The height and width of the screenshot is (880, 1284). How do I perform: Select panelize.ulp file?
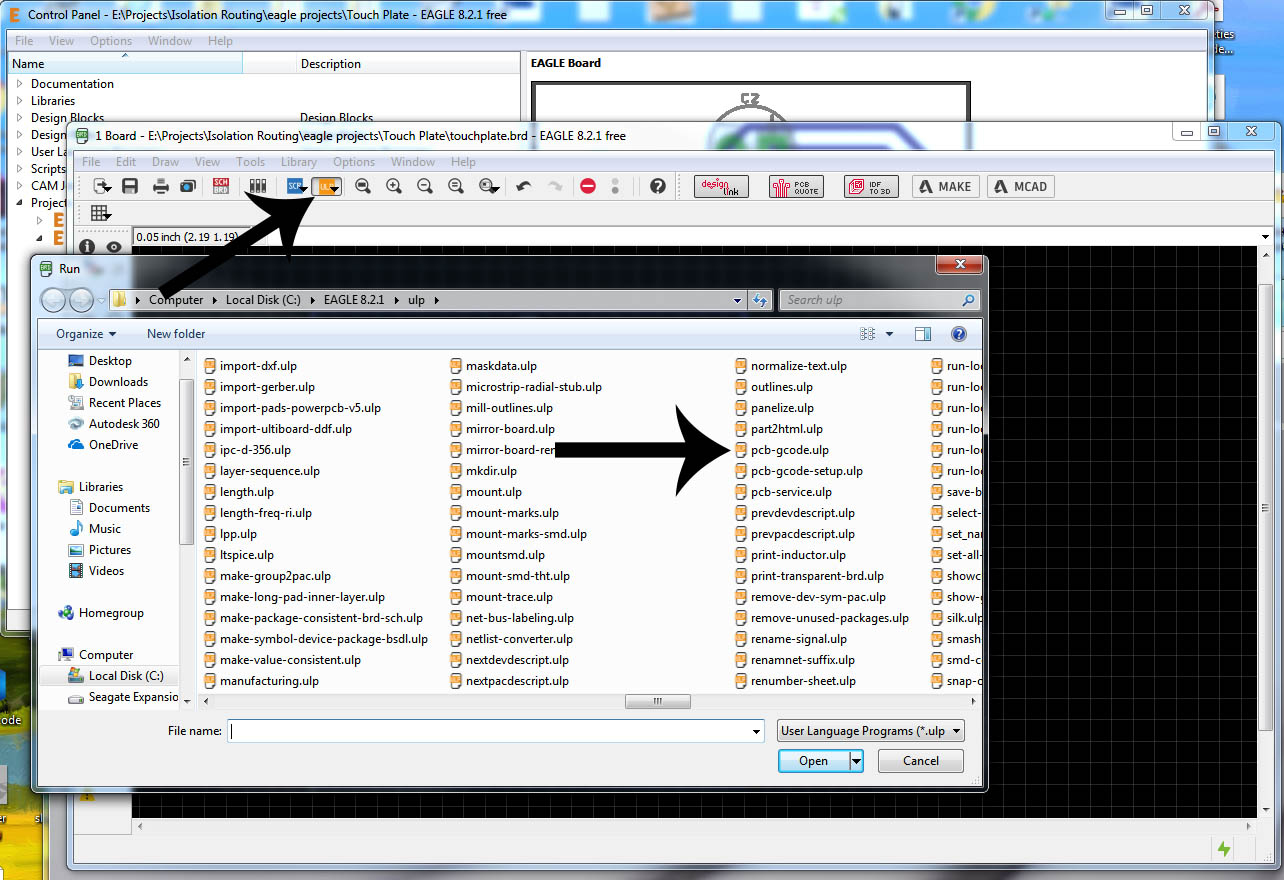tap(774, 408)
